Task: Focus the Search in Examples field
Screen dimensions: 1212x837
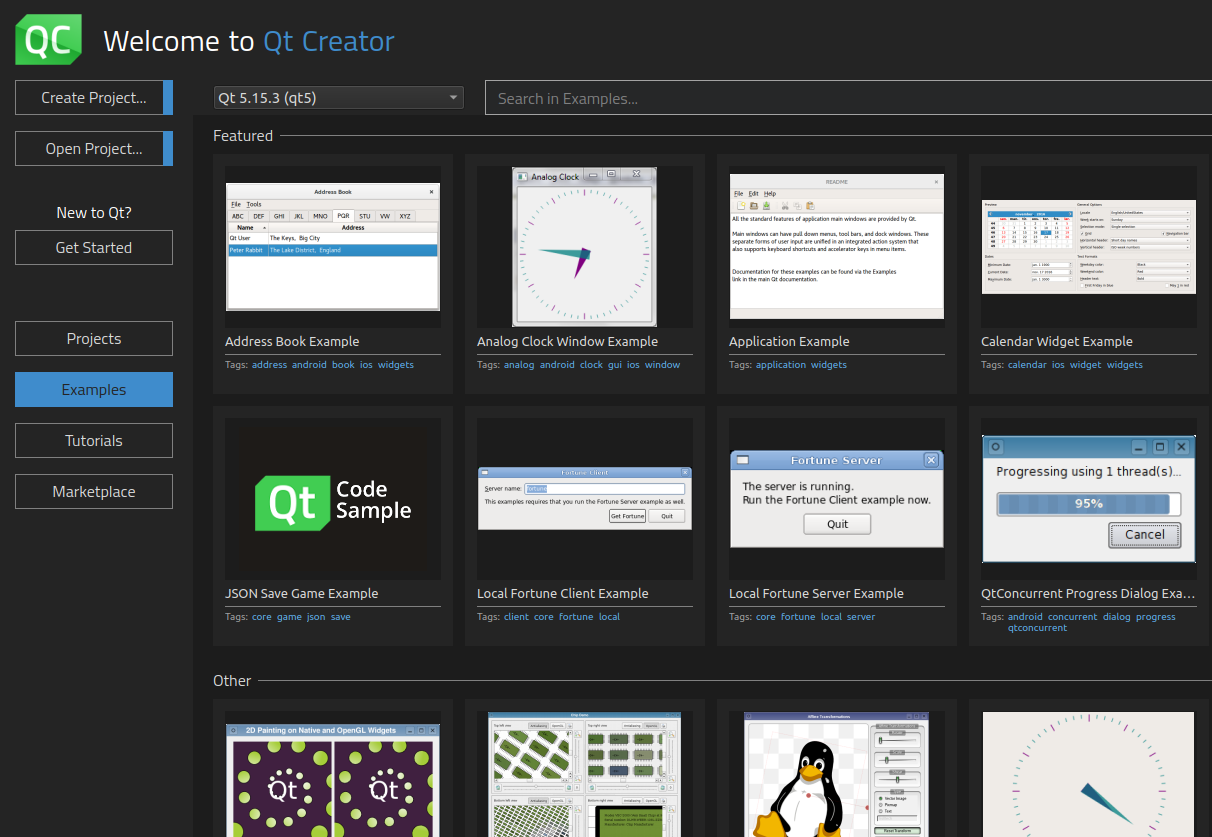Action: point(848,98)
